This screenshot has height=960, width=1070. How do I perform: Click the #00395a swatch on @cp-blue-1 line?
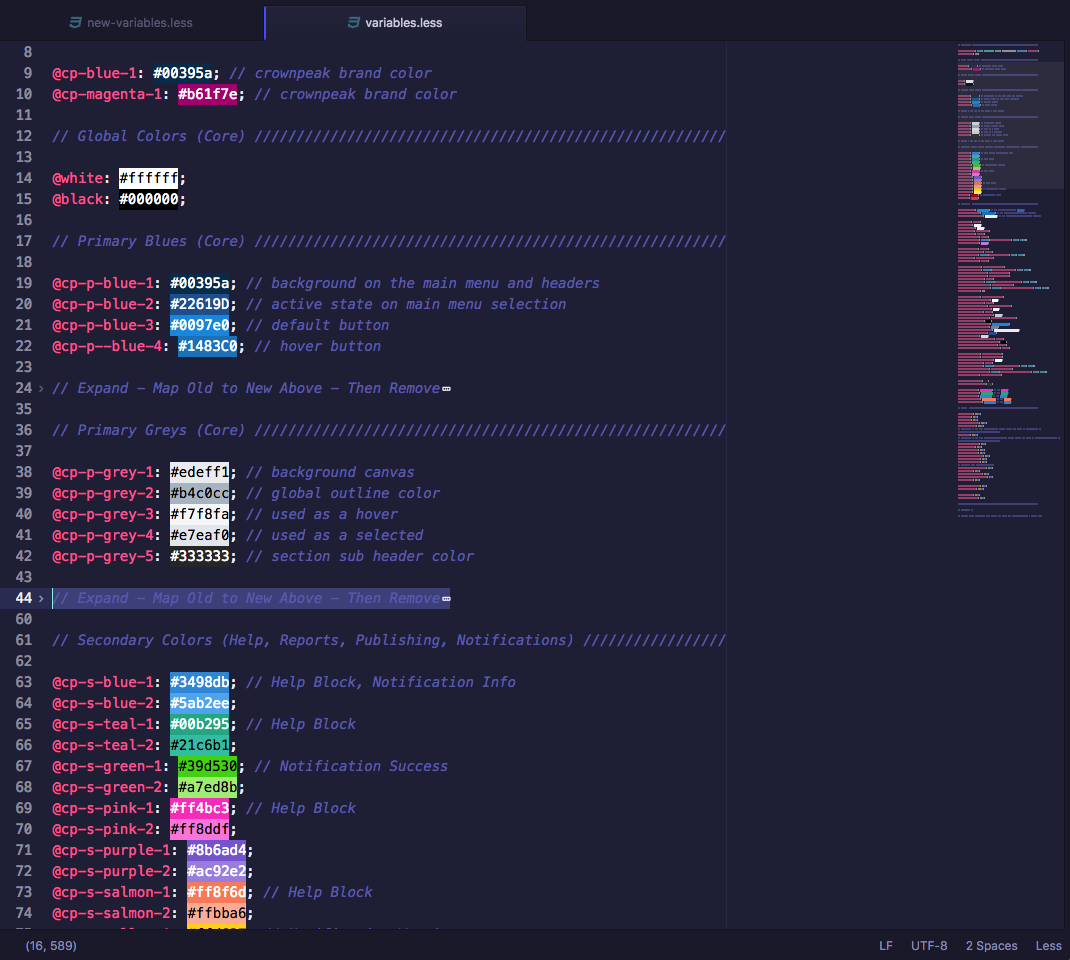click(x=182, y=73)
